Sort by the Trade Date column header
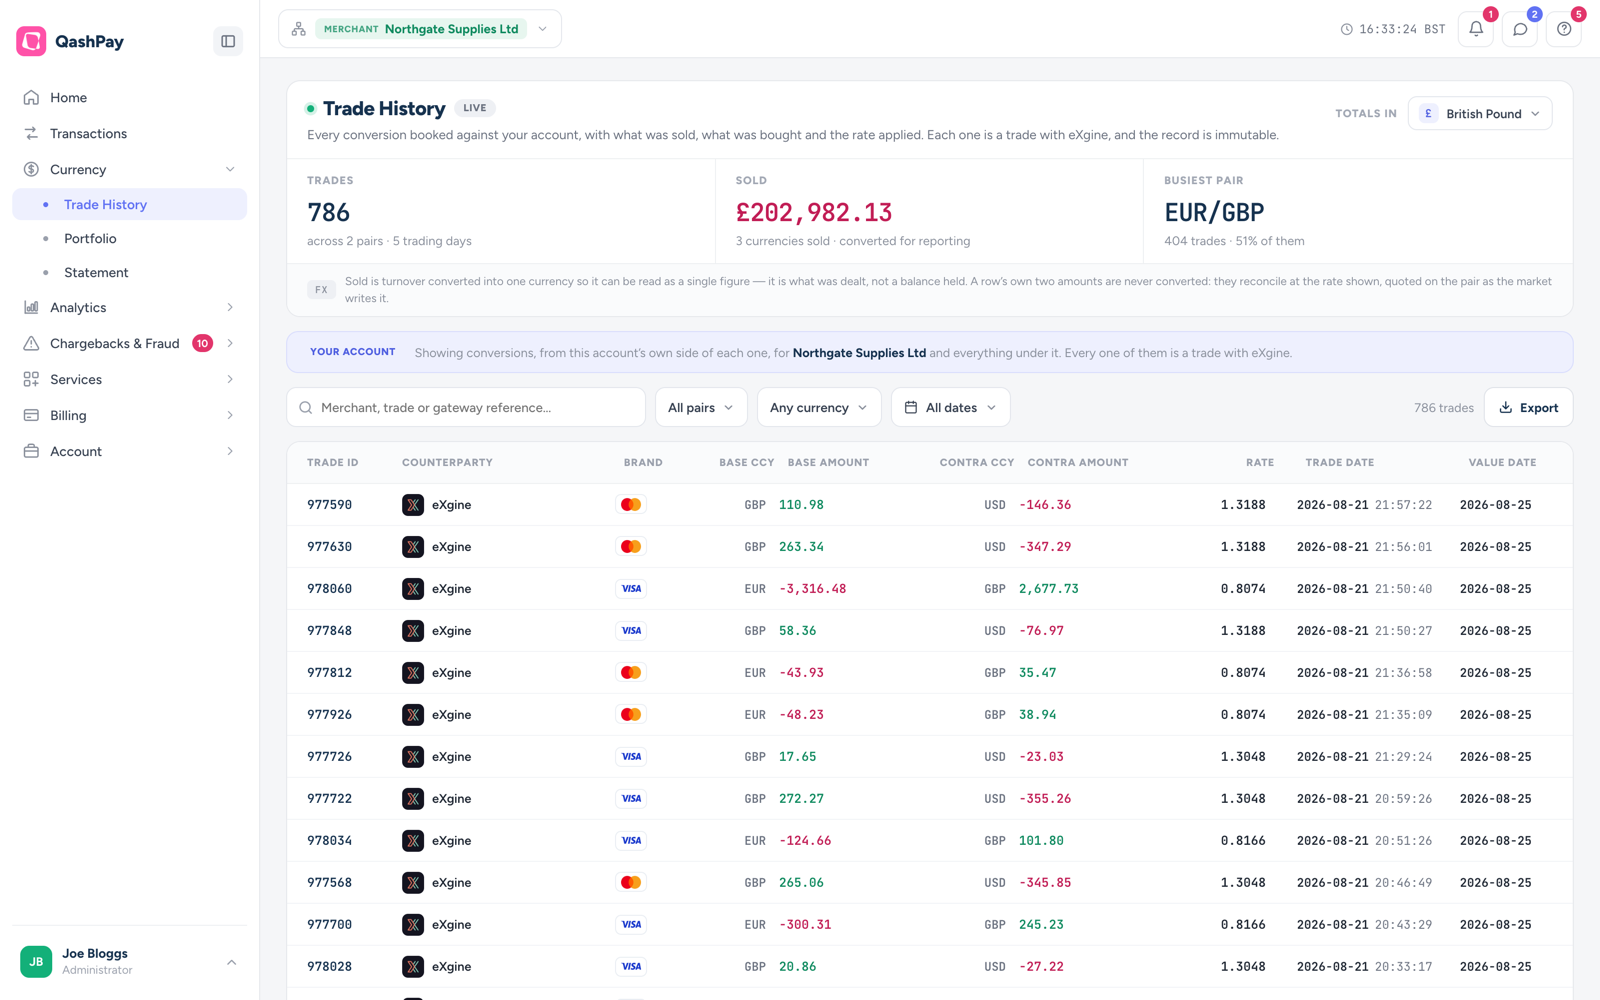The image size is (1600, 1000). tap(1339, 462)
